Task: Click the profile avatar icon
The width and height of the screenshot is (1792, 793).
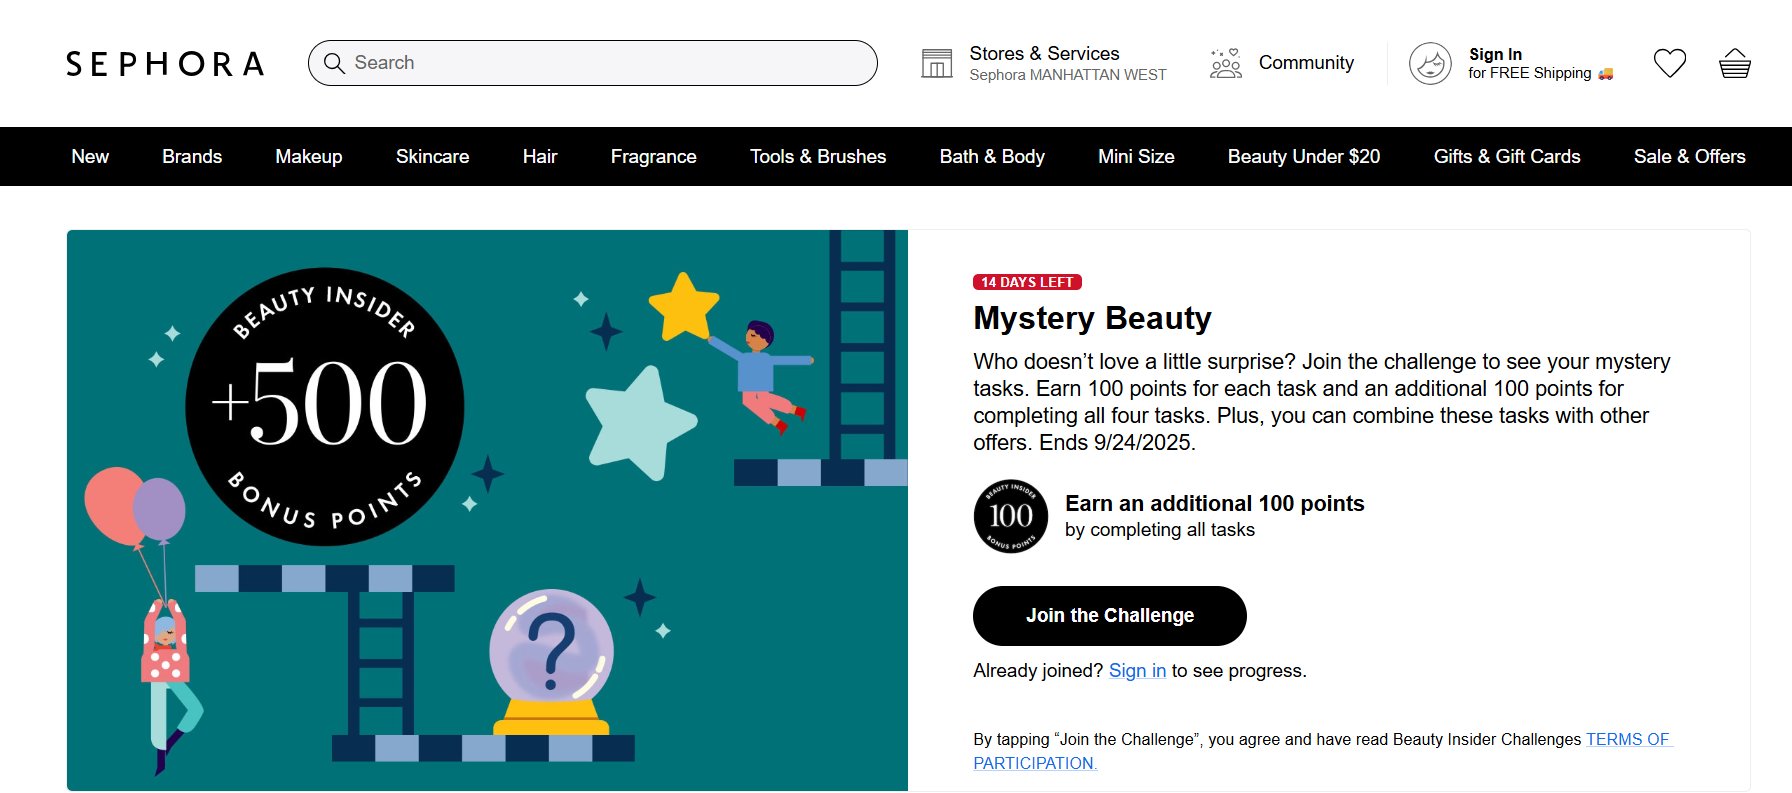Action: click(1430, 64)
